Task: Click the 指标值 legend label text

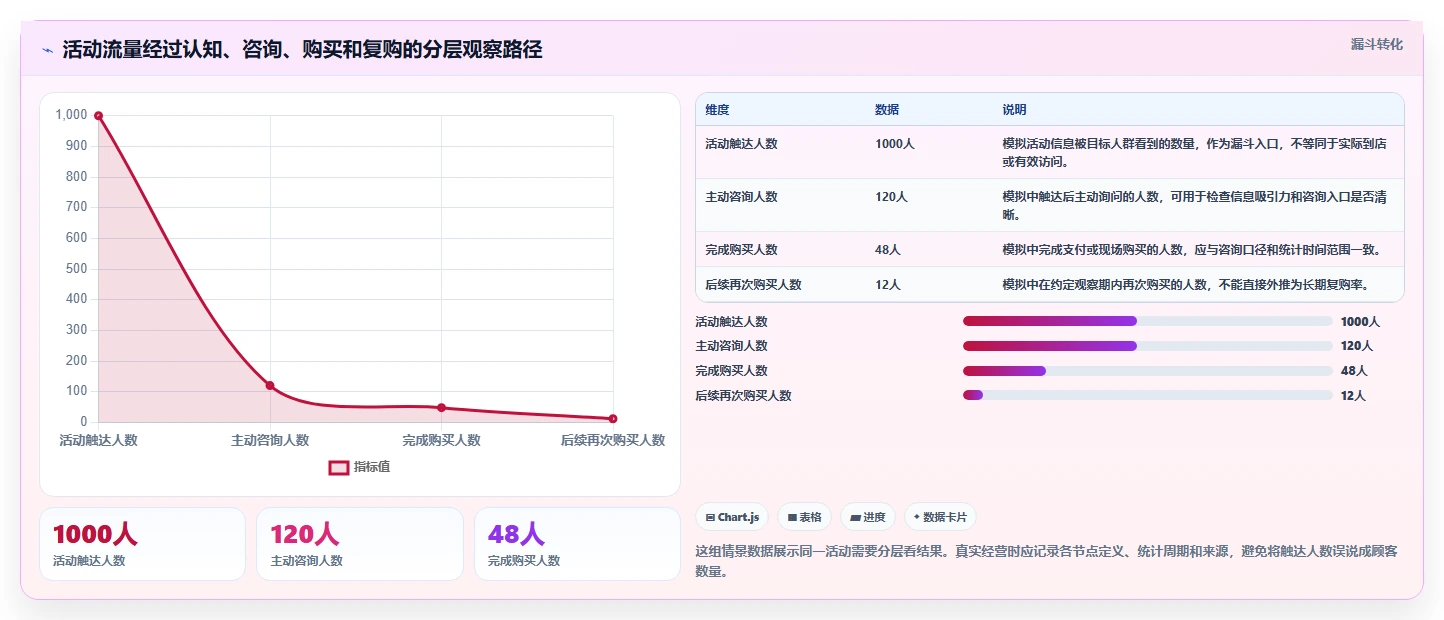Action: click(372, 467)
